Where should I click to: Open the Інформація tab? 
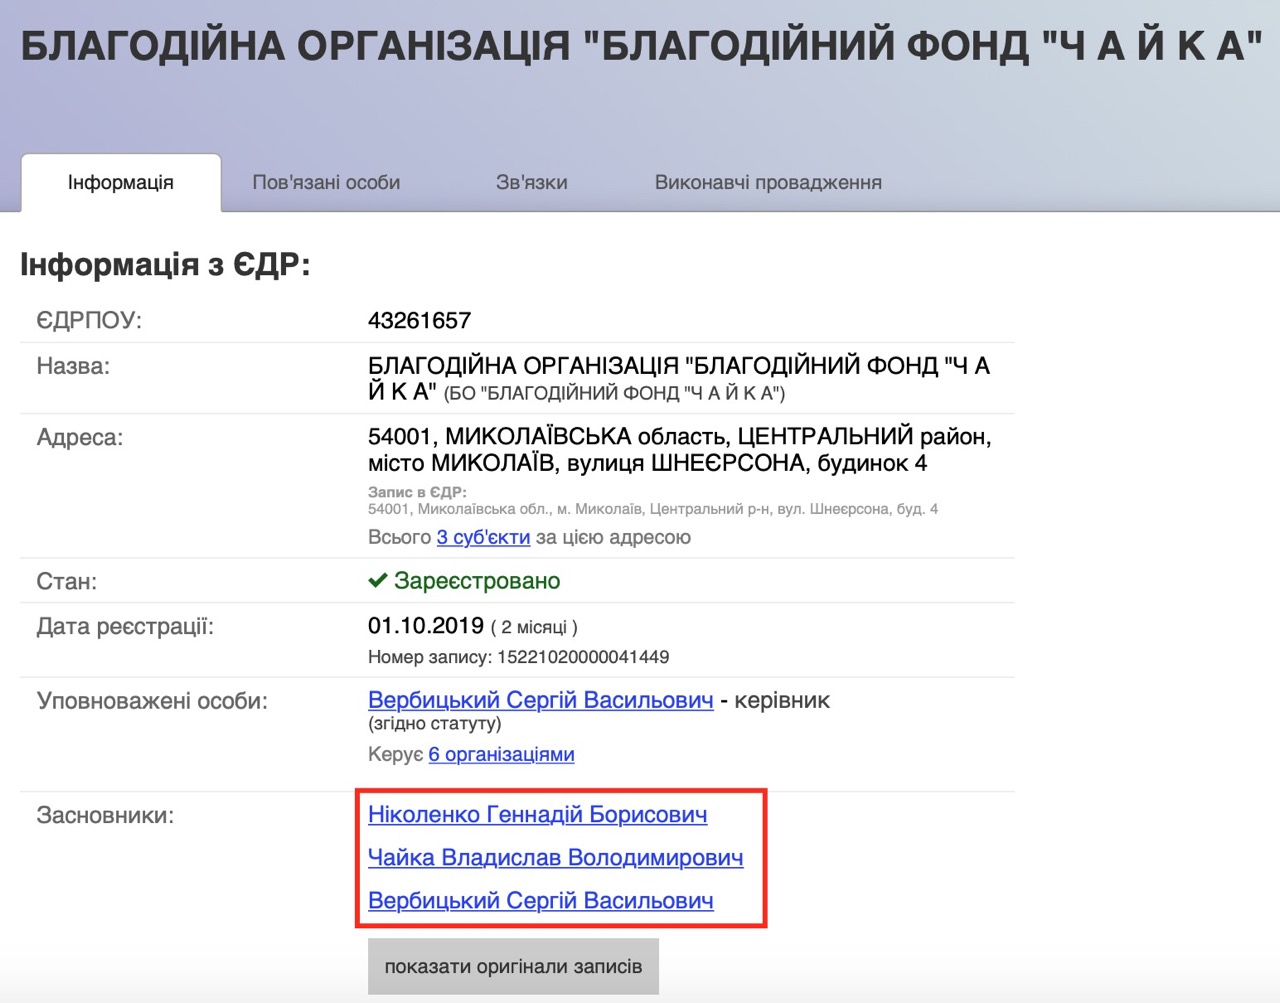click(121, 183)
